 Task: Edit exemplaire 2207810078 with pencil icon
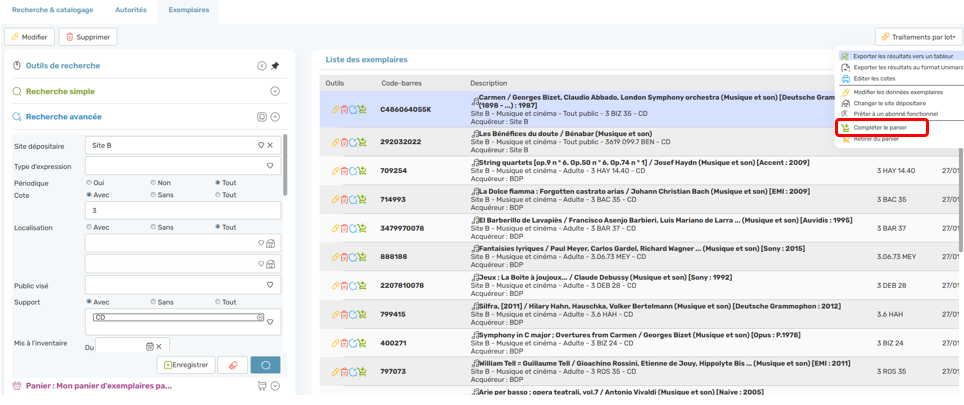click(x=335, y=286)
